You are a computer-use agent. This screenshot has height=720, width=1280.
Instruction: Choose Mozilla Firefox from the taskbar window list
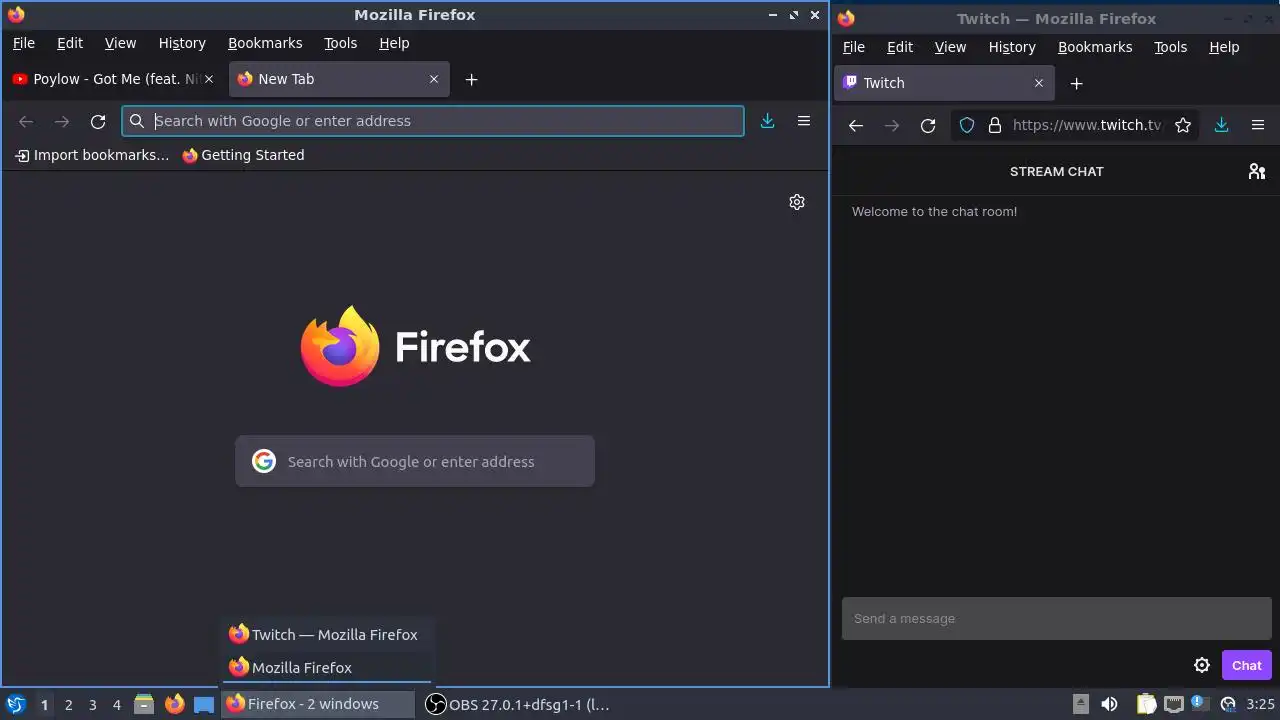(x=327, y=667)
